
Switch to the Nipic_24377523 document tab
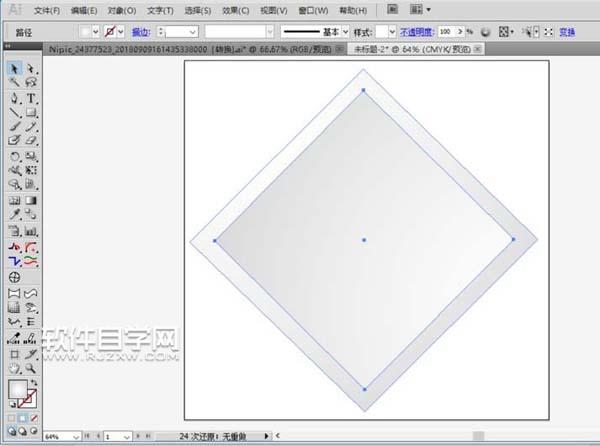[190, 49]
